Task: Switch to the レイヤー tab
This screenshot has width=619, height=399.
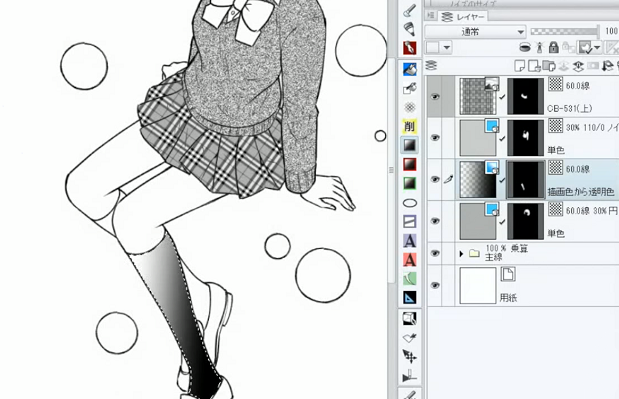Action: [463, 17]
